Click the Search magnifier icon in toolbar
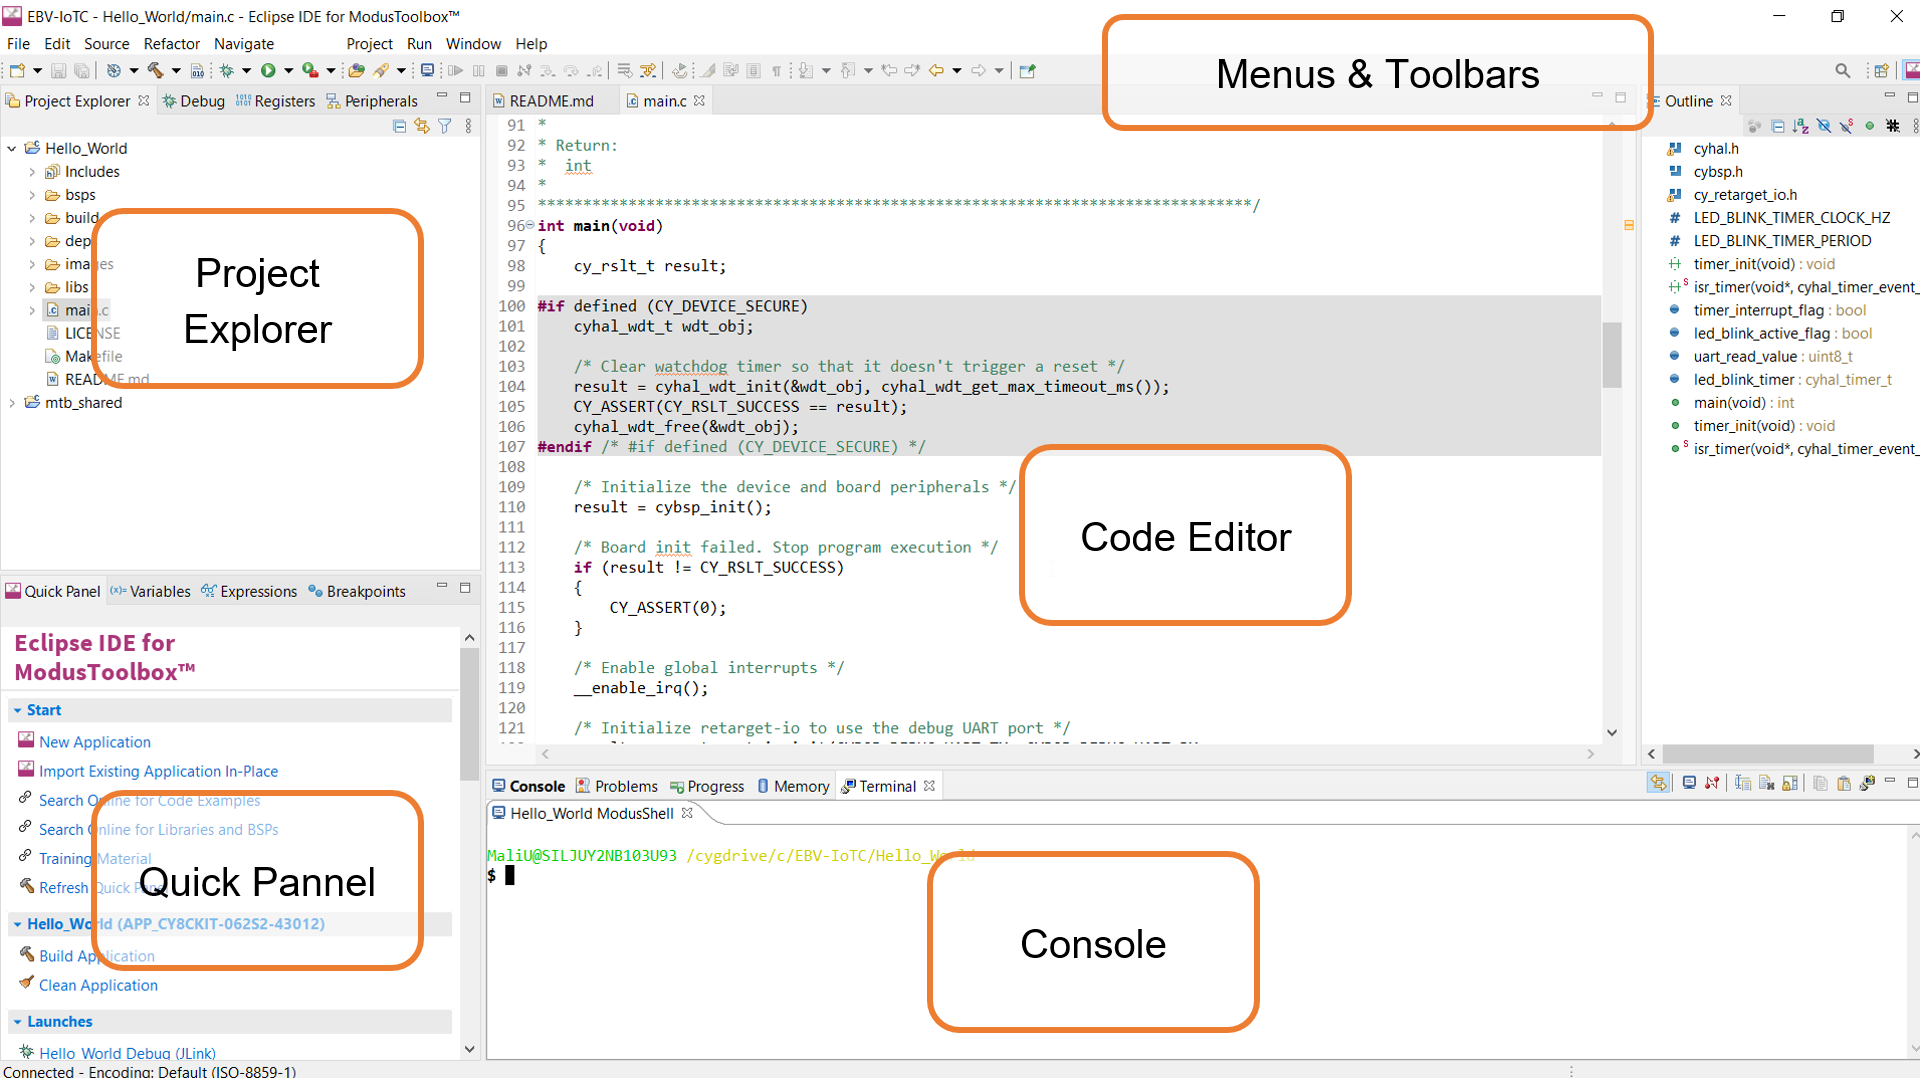This screenshot has width=1920, height=1080. point(1842,70)
